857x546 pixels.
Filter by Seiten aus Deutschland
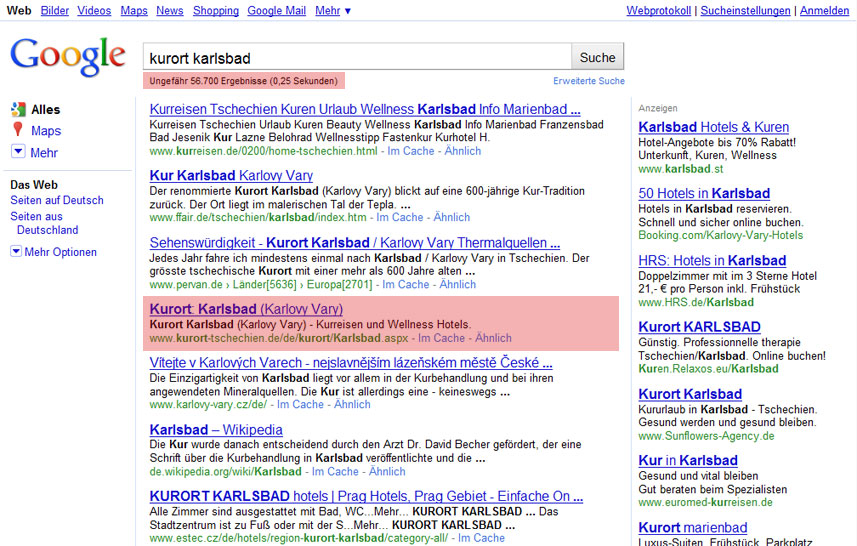(x=44, y=223)
